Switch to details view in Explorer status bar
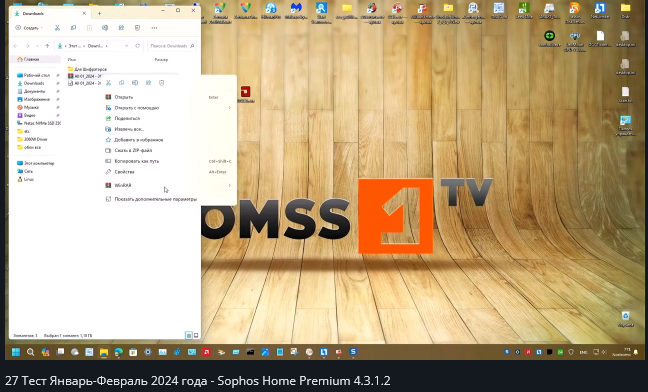The image size is (648, 392). tap(188, 335)
